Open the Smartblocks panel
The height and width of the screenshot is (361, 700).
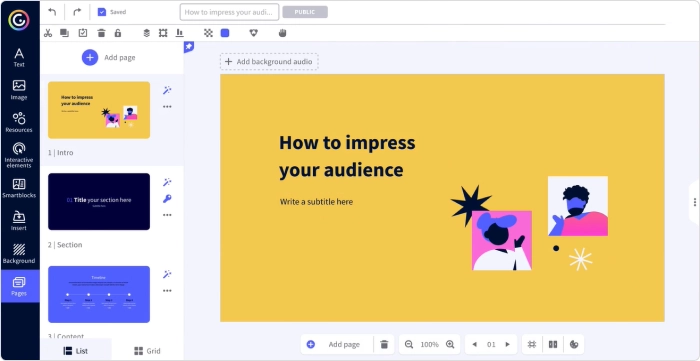pyautogui.click(x=19, y=188)
